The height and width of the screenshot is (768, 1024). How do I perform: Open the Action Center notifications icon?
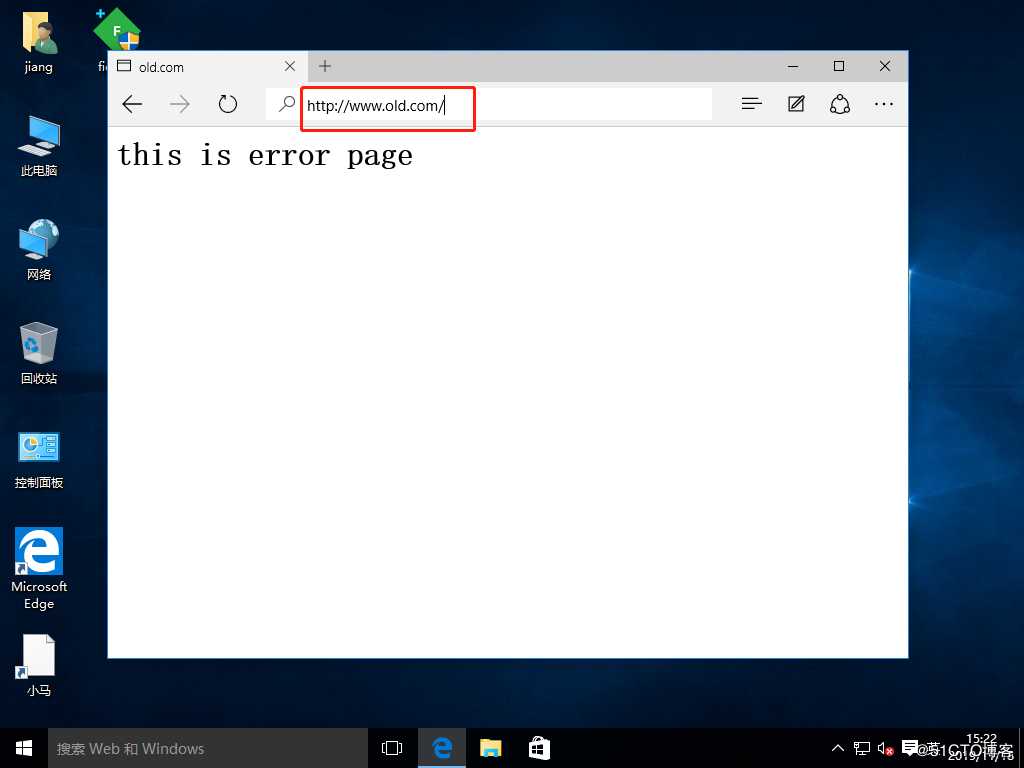pos(910,748)
